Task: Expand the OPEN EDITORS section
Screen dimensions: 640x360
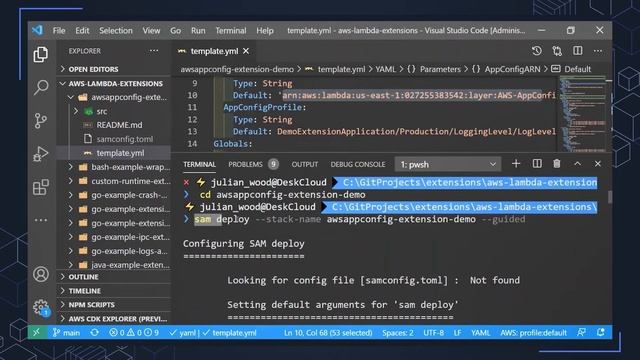Action: 113,69
